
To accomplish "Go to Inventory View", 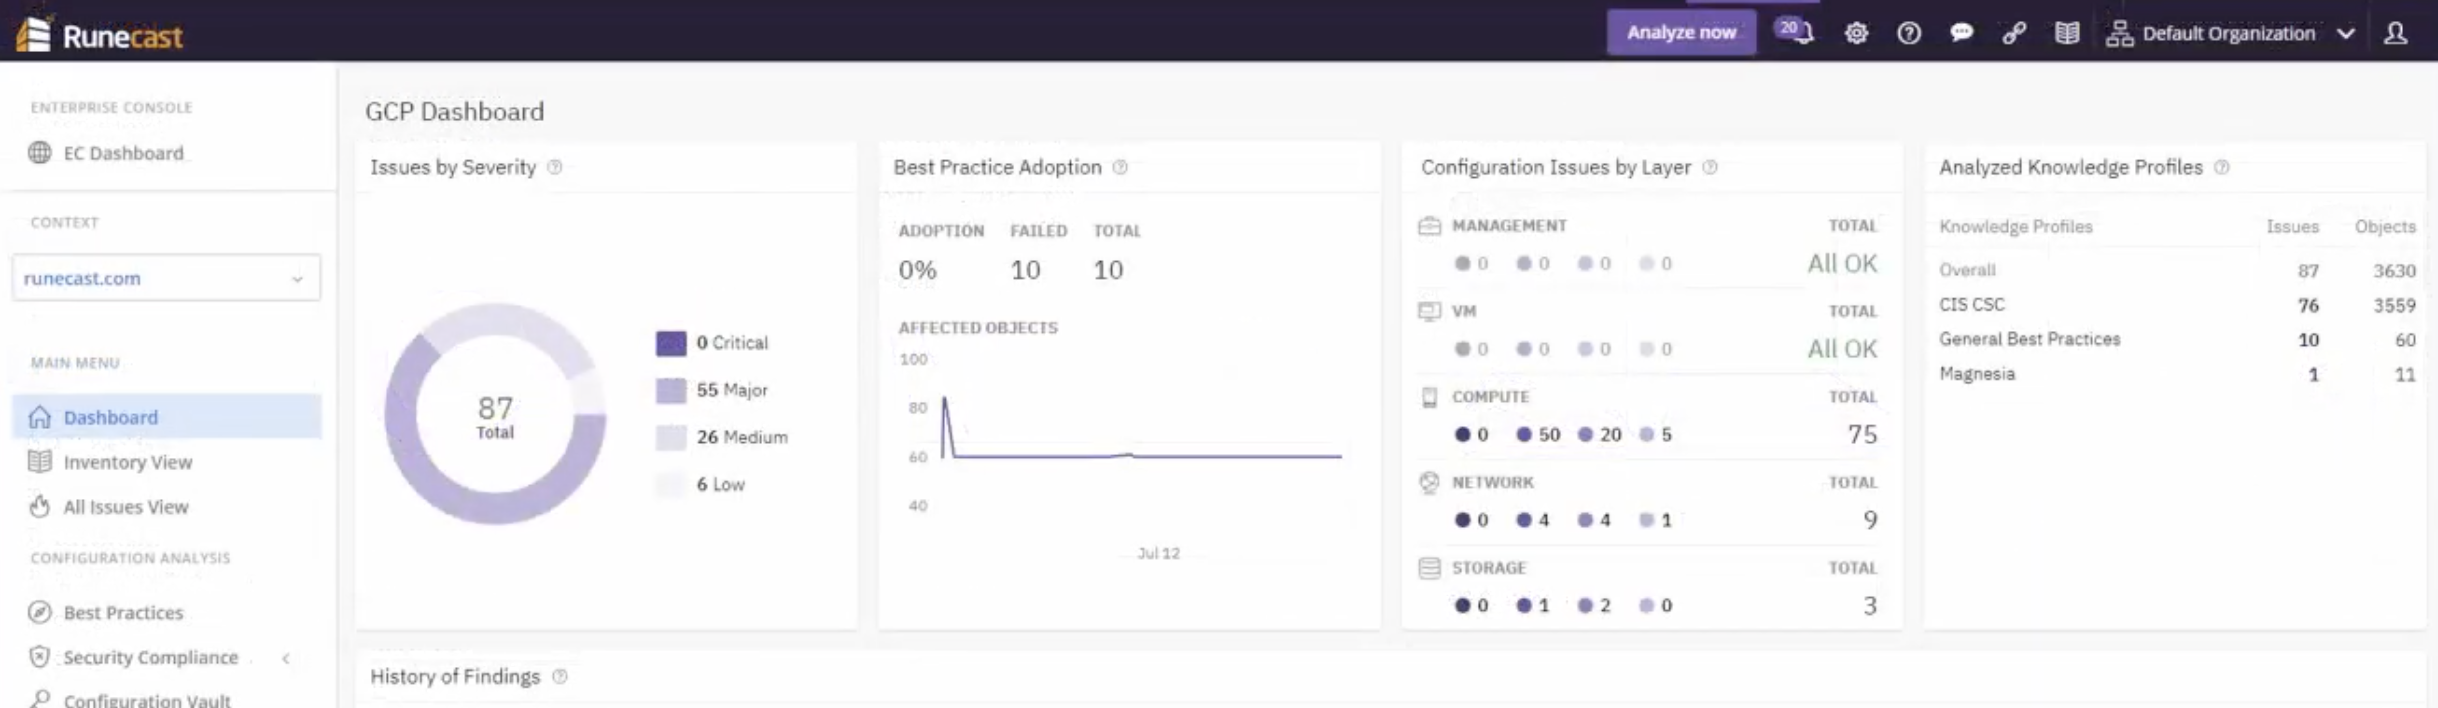I will pyautogui.click(x=128, y=462).
